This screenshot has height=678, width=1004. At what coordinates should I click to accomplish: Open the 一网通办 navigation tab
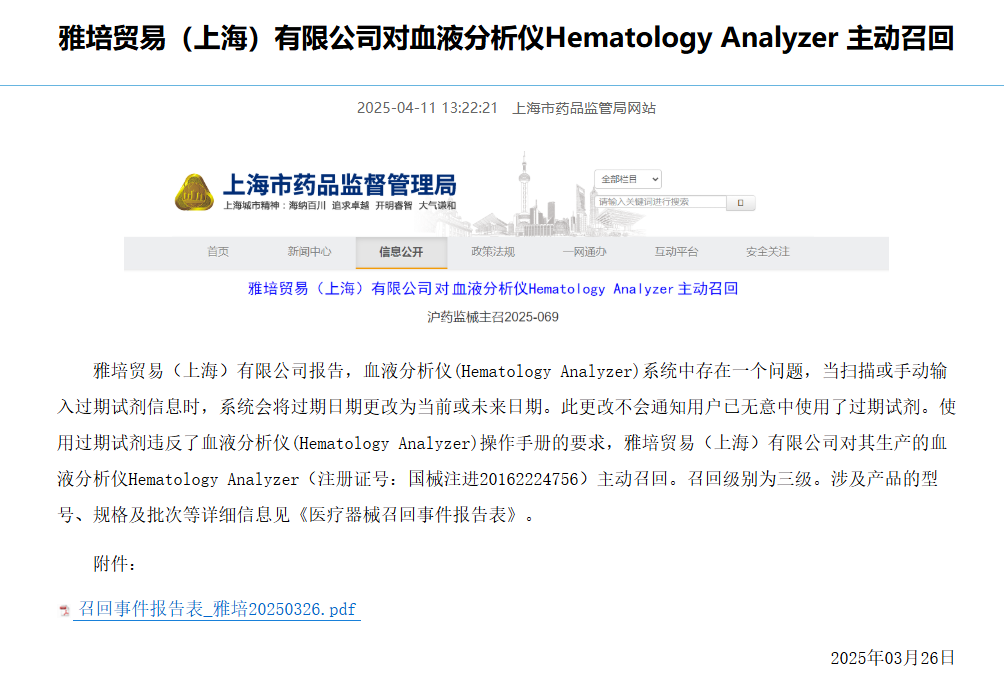pos(584,252)
